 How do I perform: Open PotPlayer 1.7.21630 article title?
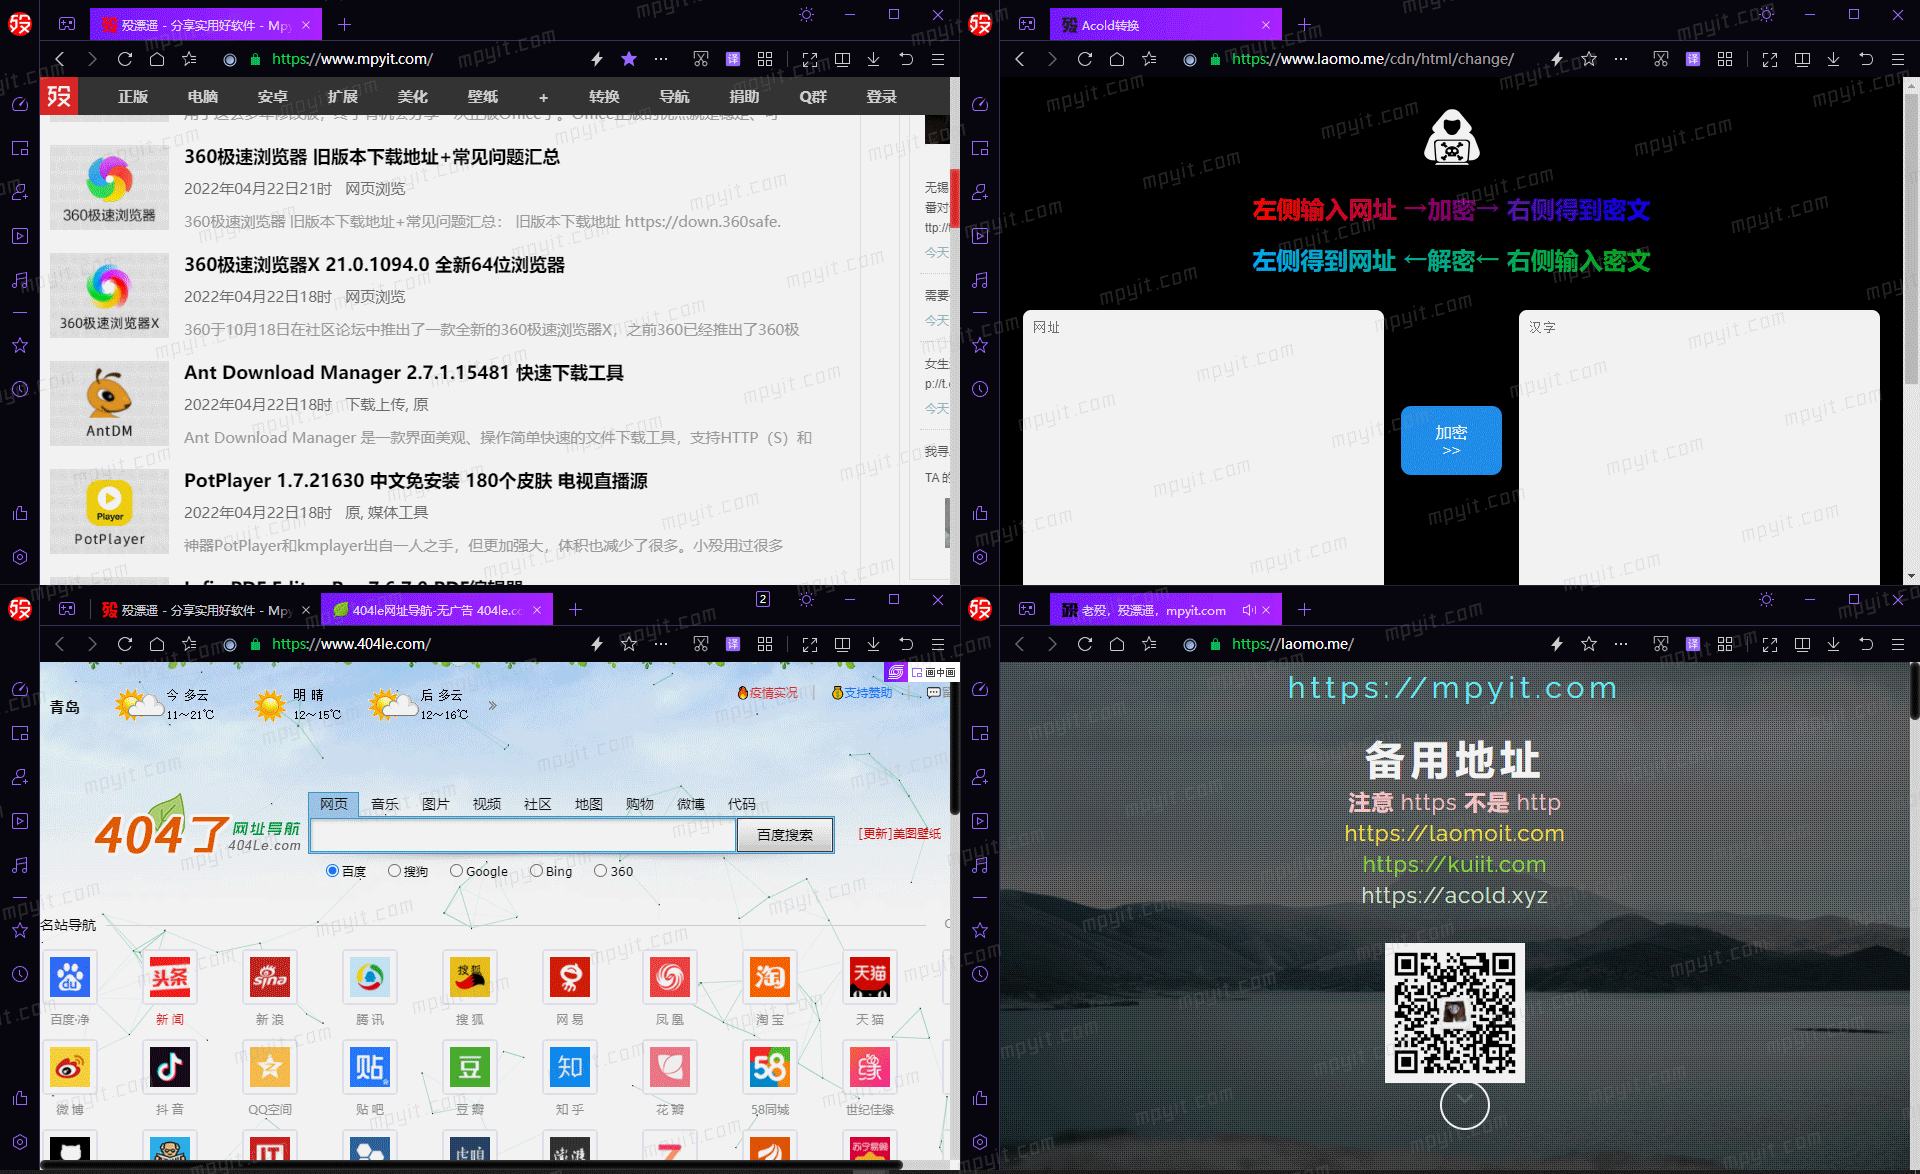(x=416, y=481)
